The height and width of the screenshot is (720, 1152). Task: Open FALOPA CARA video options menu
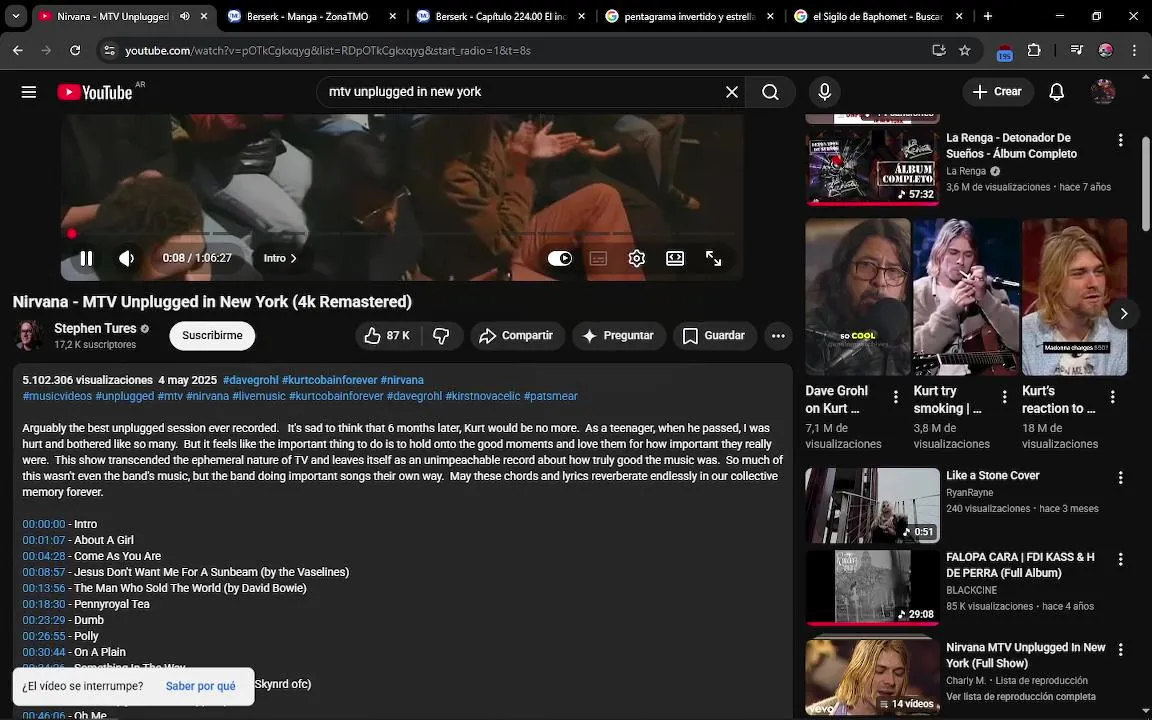tap(1120, 559)
